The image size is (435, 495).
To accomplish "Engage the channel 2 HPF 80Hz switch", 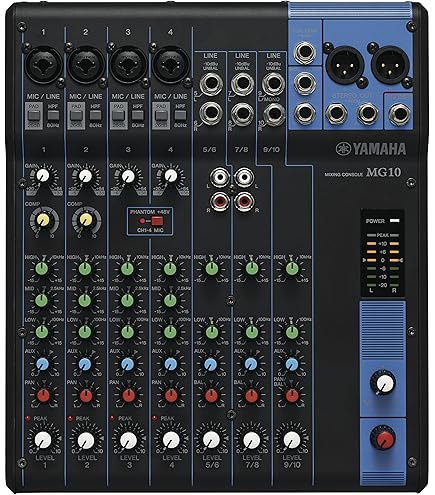I will point(95,116).
